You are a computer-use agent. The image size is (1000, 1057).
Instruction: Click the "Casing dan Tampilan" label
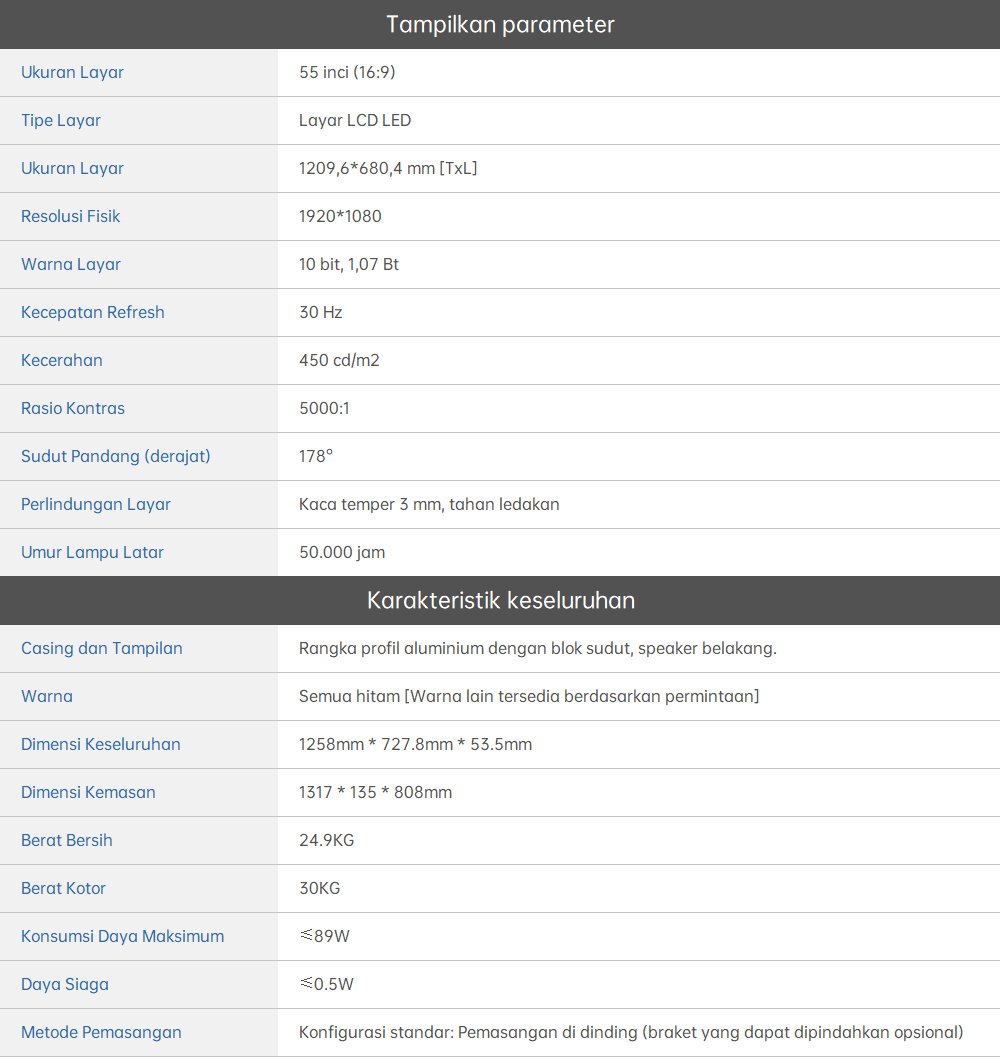[102, 648]
